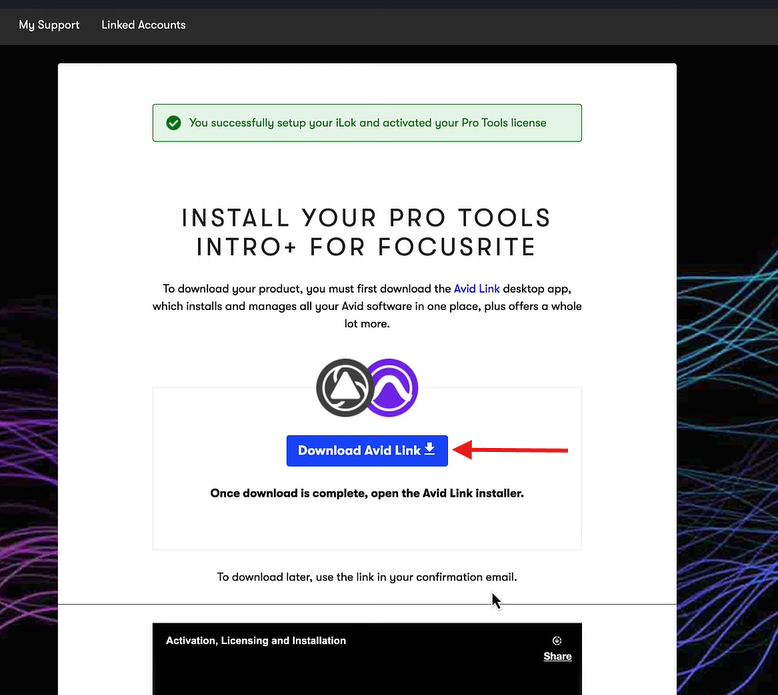The height and width of the screenshot is (695, 778).
Task: Click the 'Install Your Pro Tools Intro+ for Focusrite' heading
Action: (x=367, y=232)
